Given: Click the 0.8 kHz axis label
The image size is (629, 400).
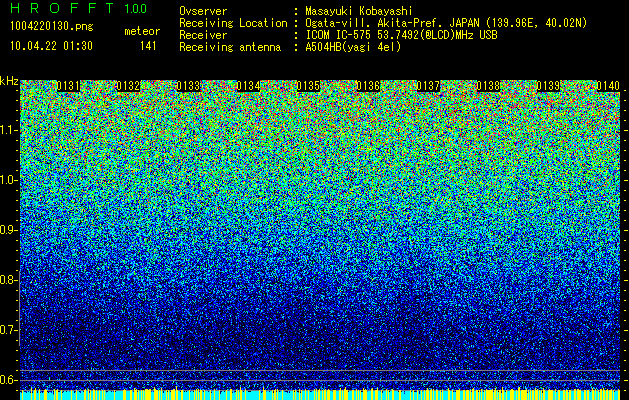Looking at the screenshot, I should pos(8,280).
